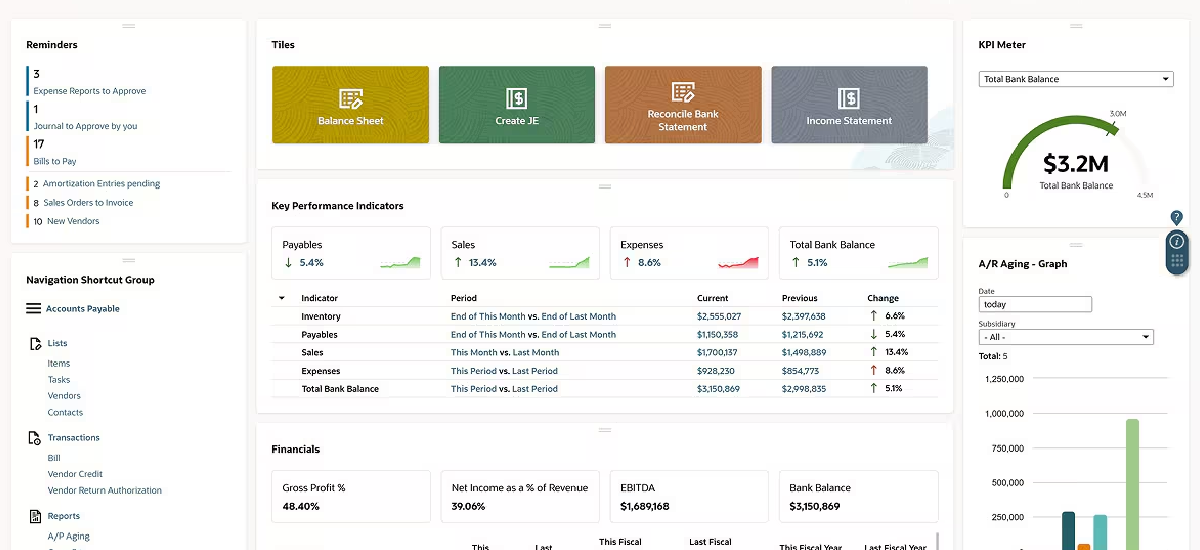Open the New Vendors reminder
1200x550 pixels.
pyautogui.click(x=73, y=221)
